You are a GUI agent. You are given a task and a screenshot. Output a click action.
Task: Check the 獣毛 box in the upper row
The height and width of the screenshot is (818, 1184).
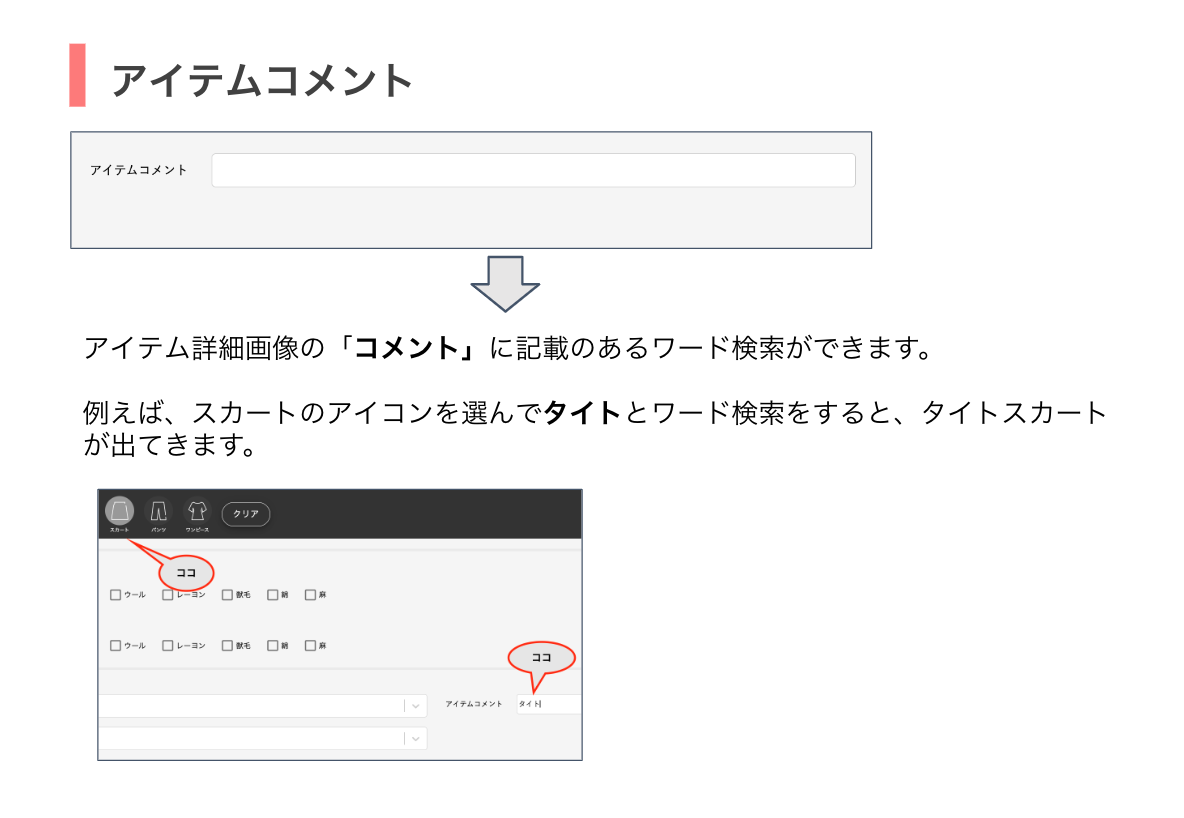tap(227, 595)
